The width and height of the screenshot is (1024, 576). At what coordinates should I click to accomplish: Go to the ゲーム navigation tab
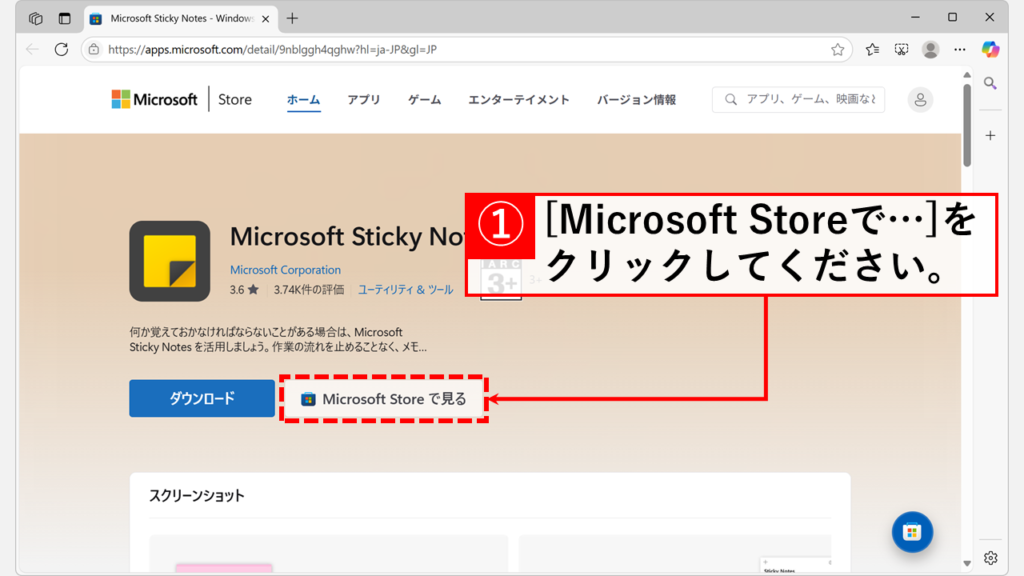tap(424, 100)
